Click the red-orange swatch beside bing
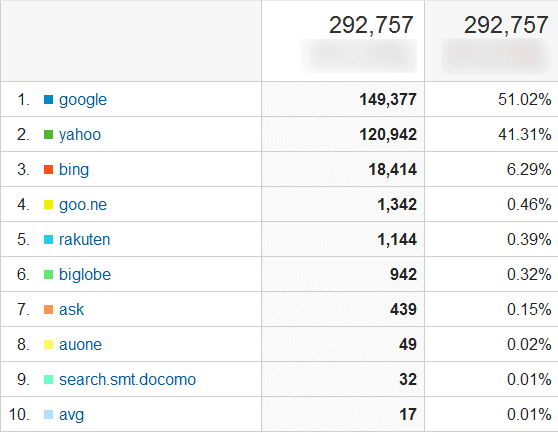The height and width of the screenshot is (433, 558). (x=48, y=169)
